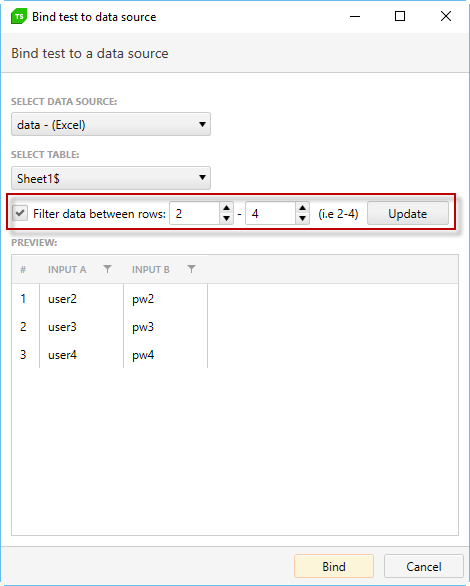Cancel the bind dialog
This screenshot has width=470, height=586.
pyautogui.click(x=424, y=566)
